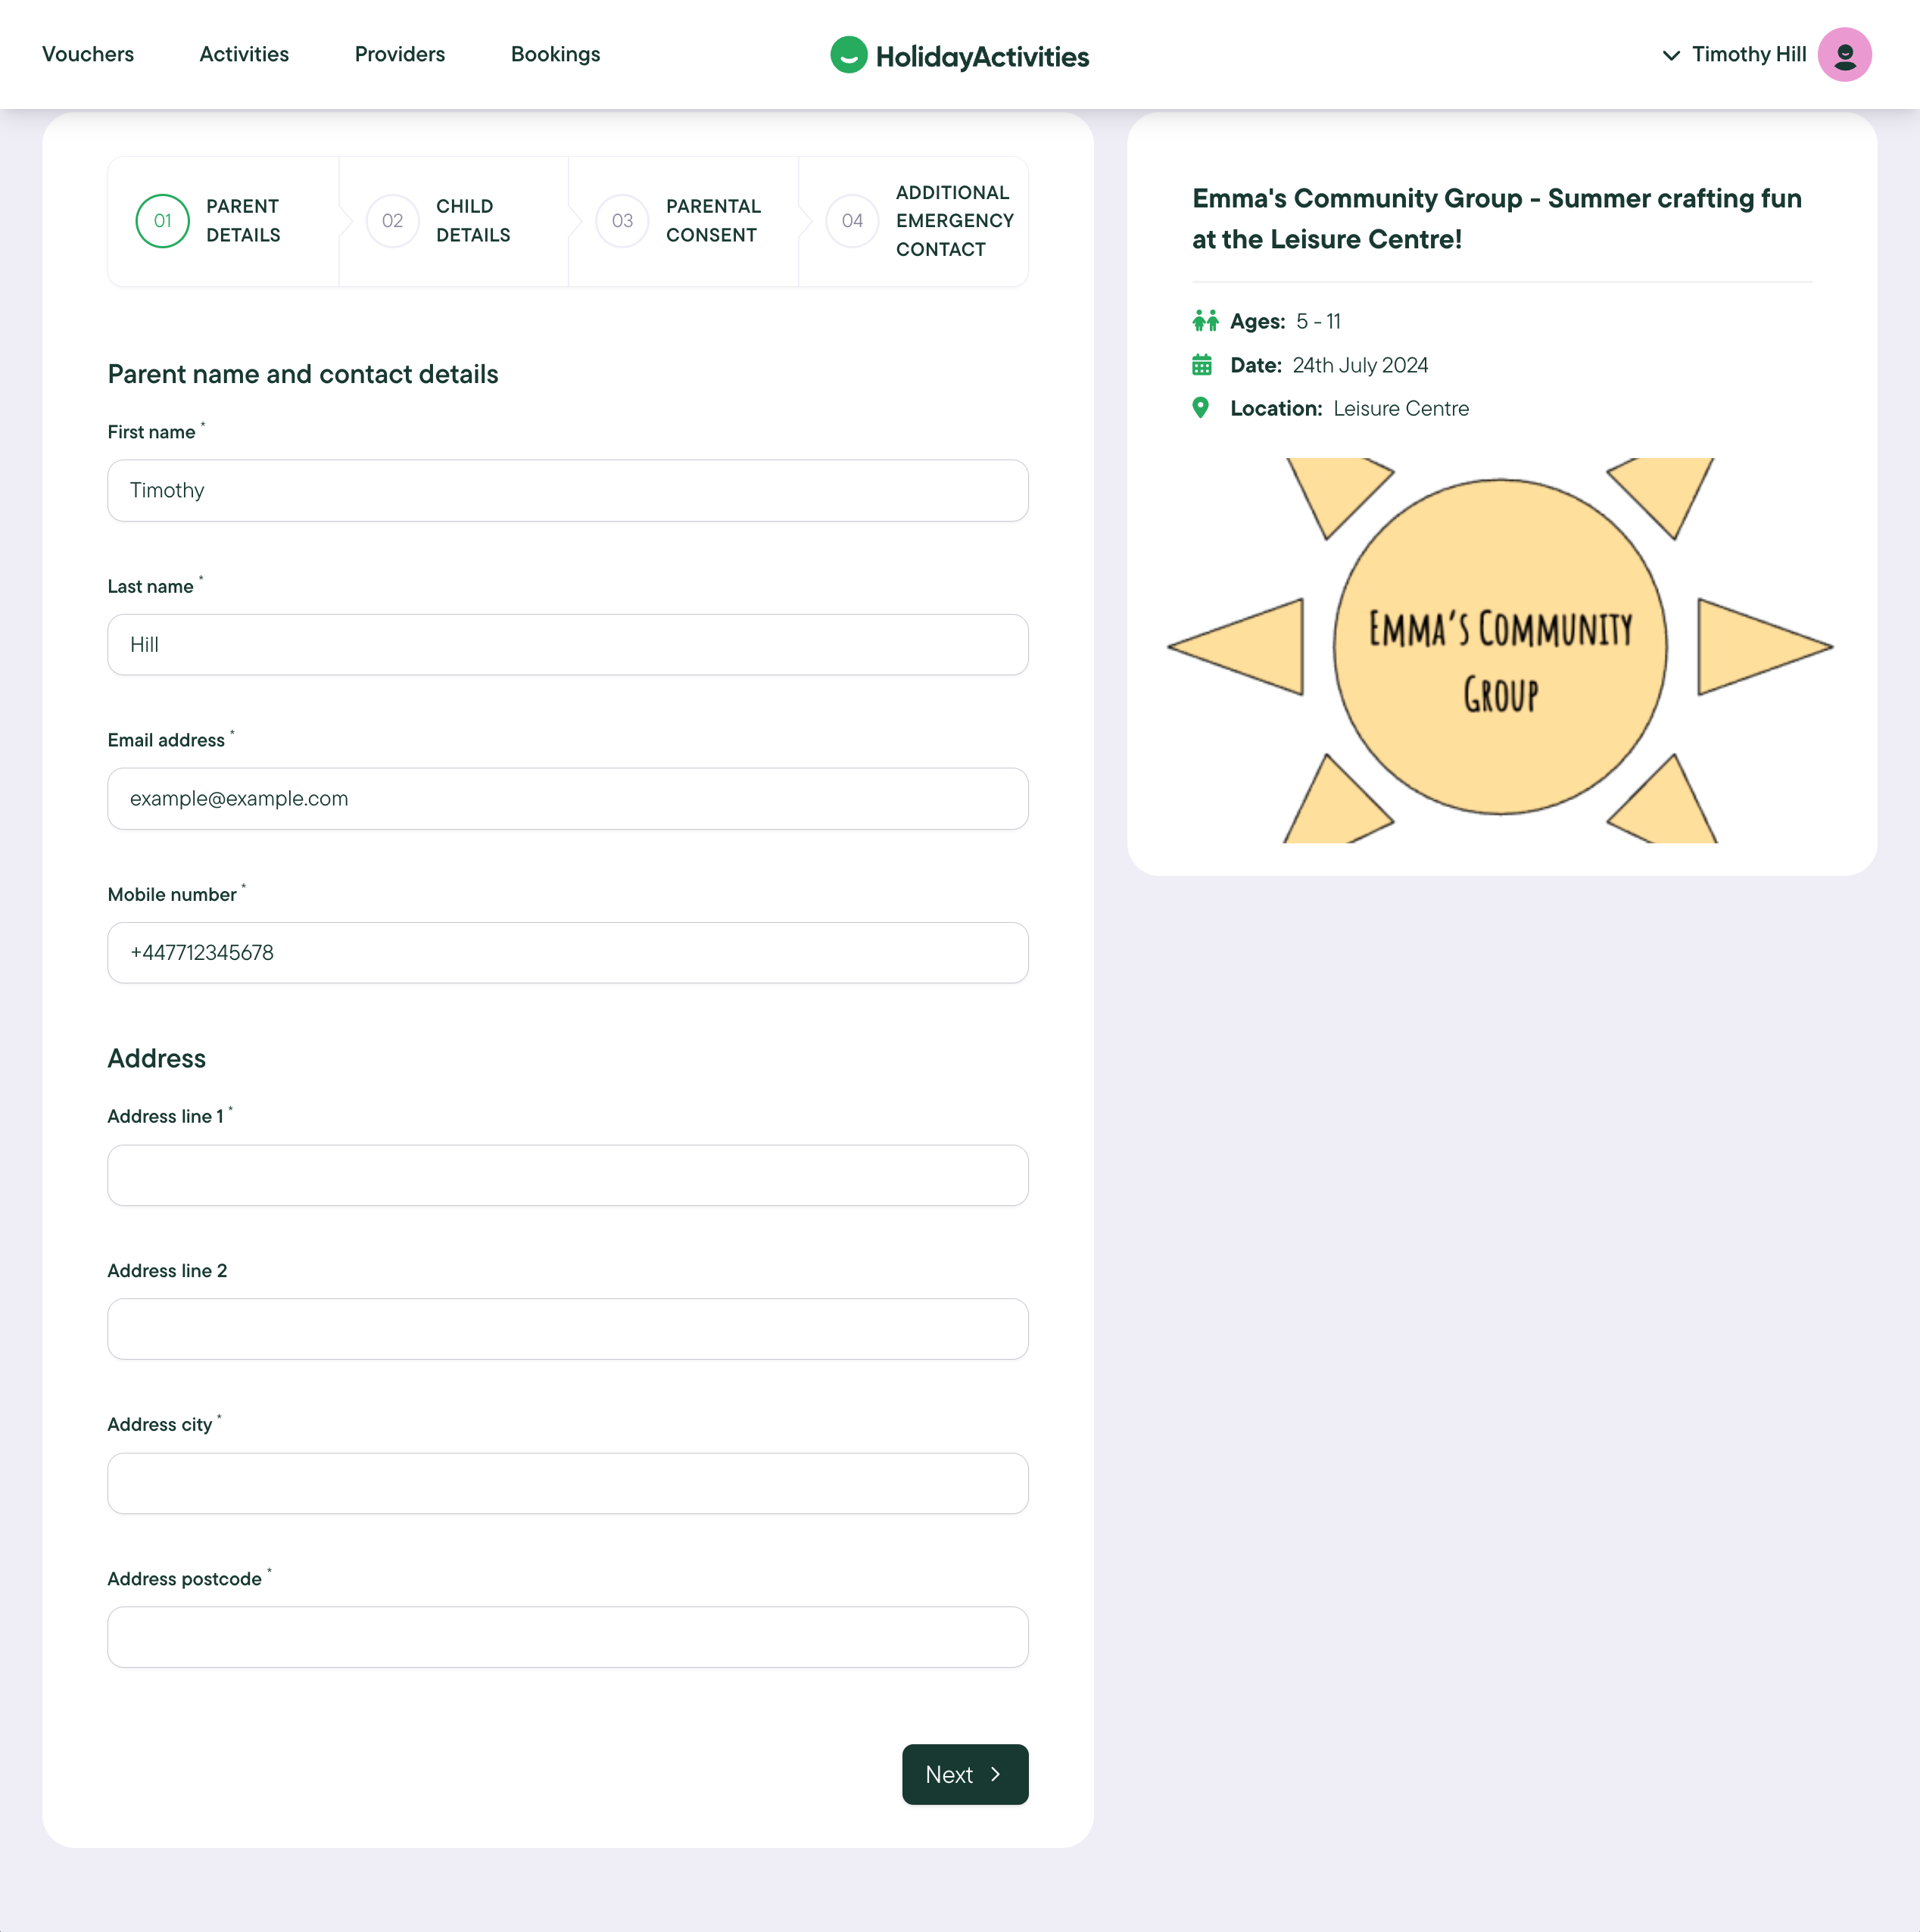This screenshot has height=1932, width=1920.
Task: Click step 02 circle indicator
Action: point(392,221)
